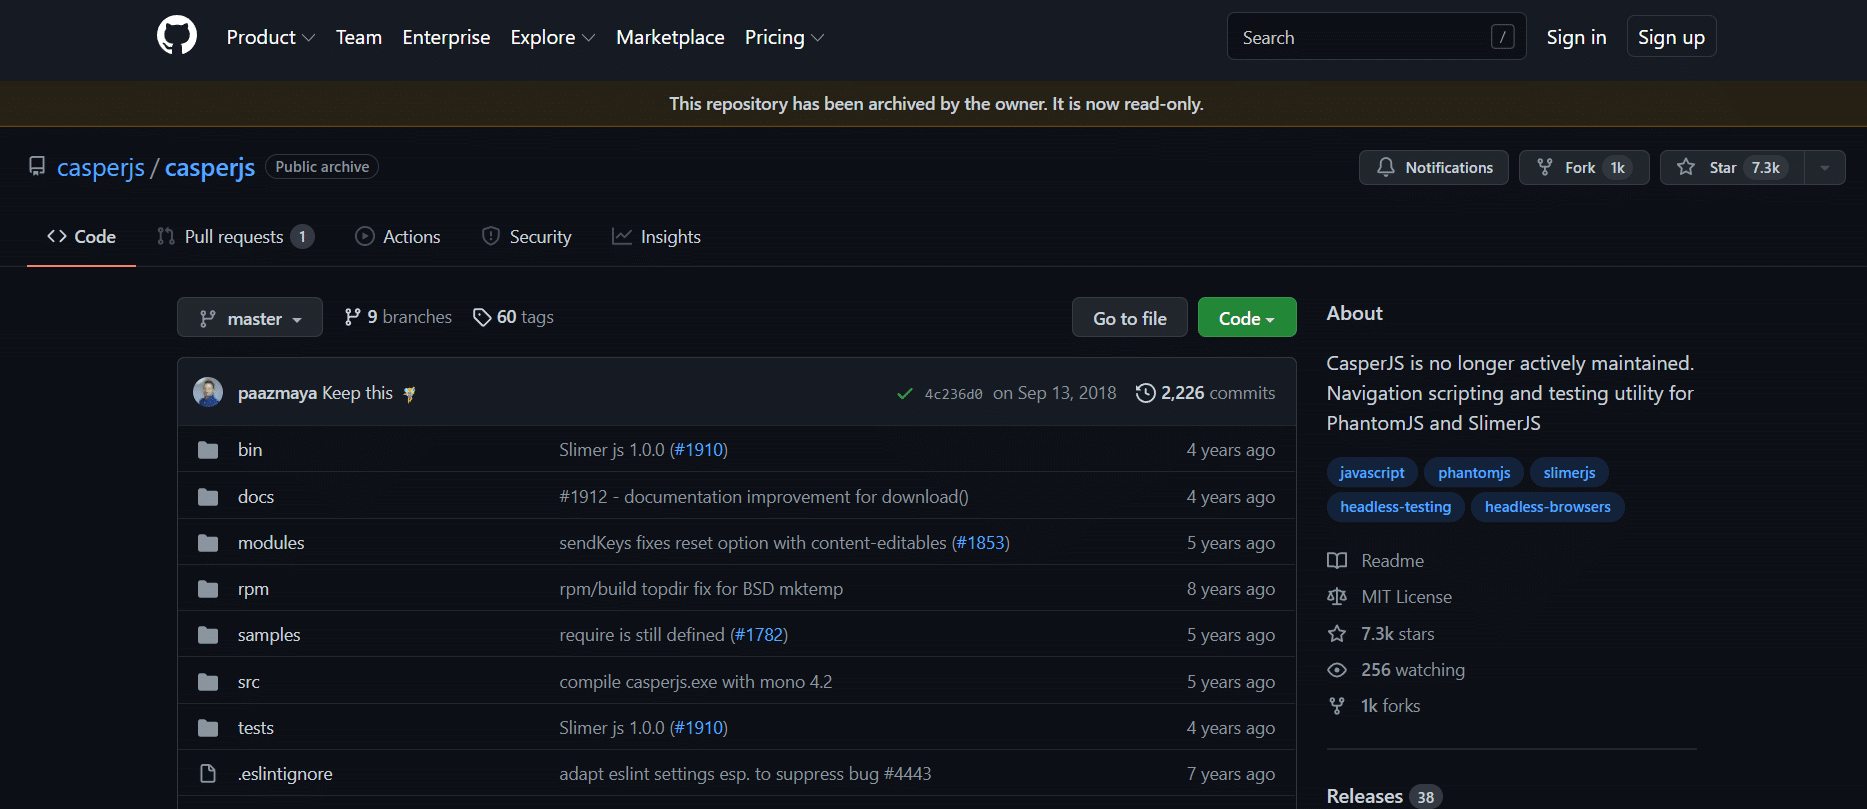Click the rpm folder icon
Image resolution: width=1867 pixels, height=809 pixels.
208,589
